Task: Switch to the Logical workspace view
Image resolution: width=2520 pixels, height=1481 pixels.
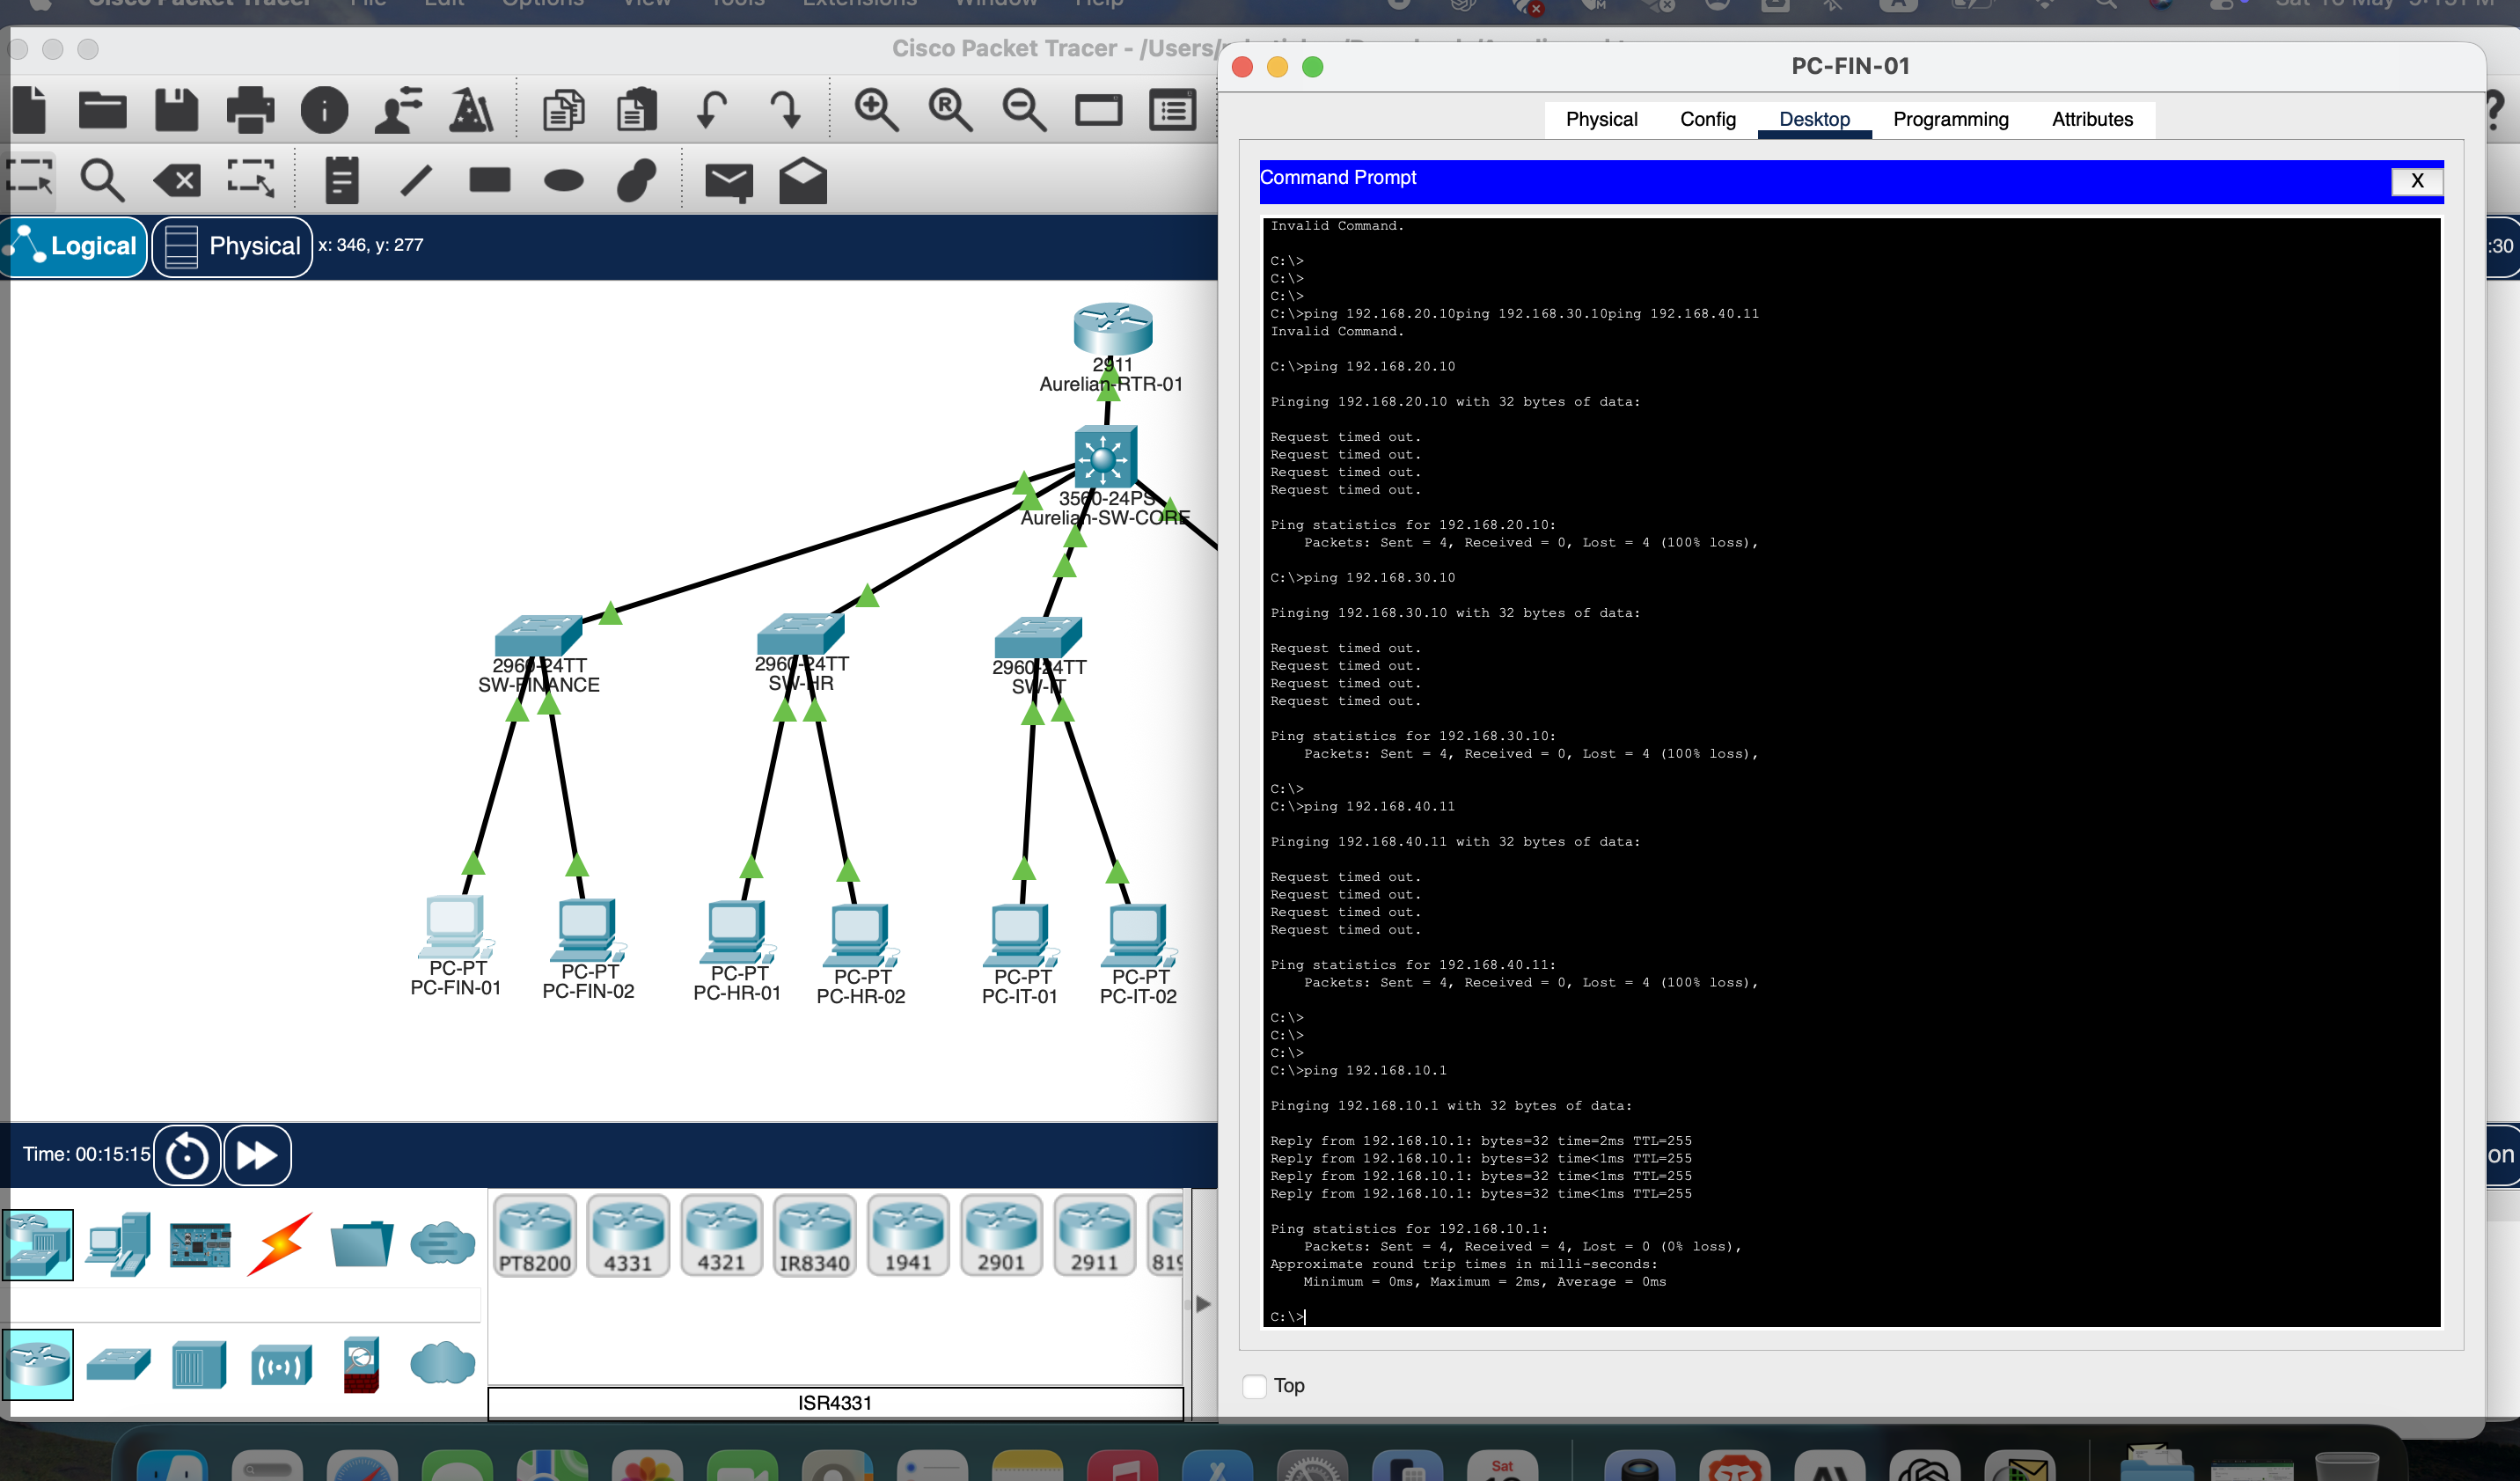Action: tap(75, 246)
